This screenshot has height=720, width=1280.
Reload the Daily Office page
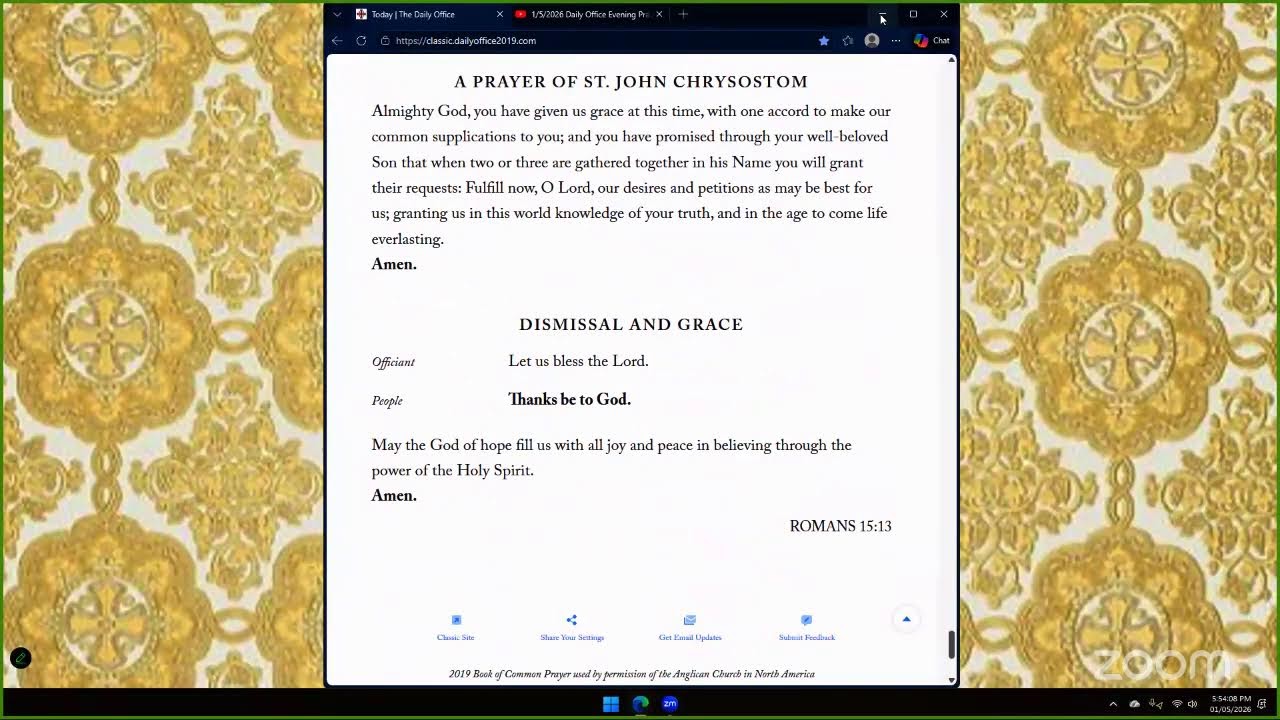tap(361, 41)
